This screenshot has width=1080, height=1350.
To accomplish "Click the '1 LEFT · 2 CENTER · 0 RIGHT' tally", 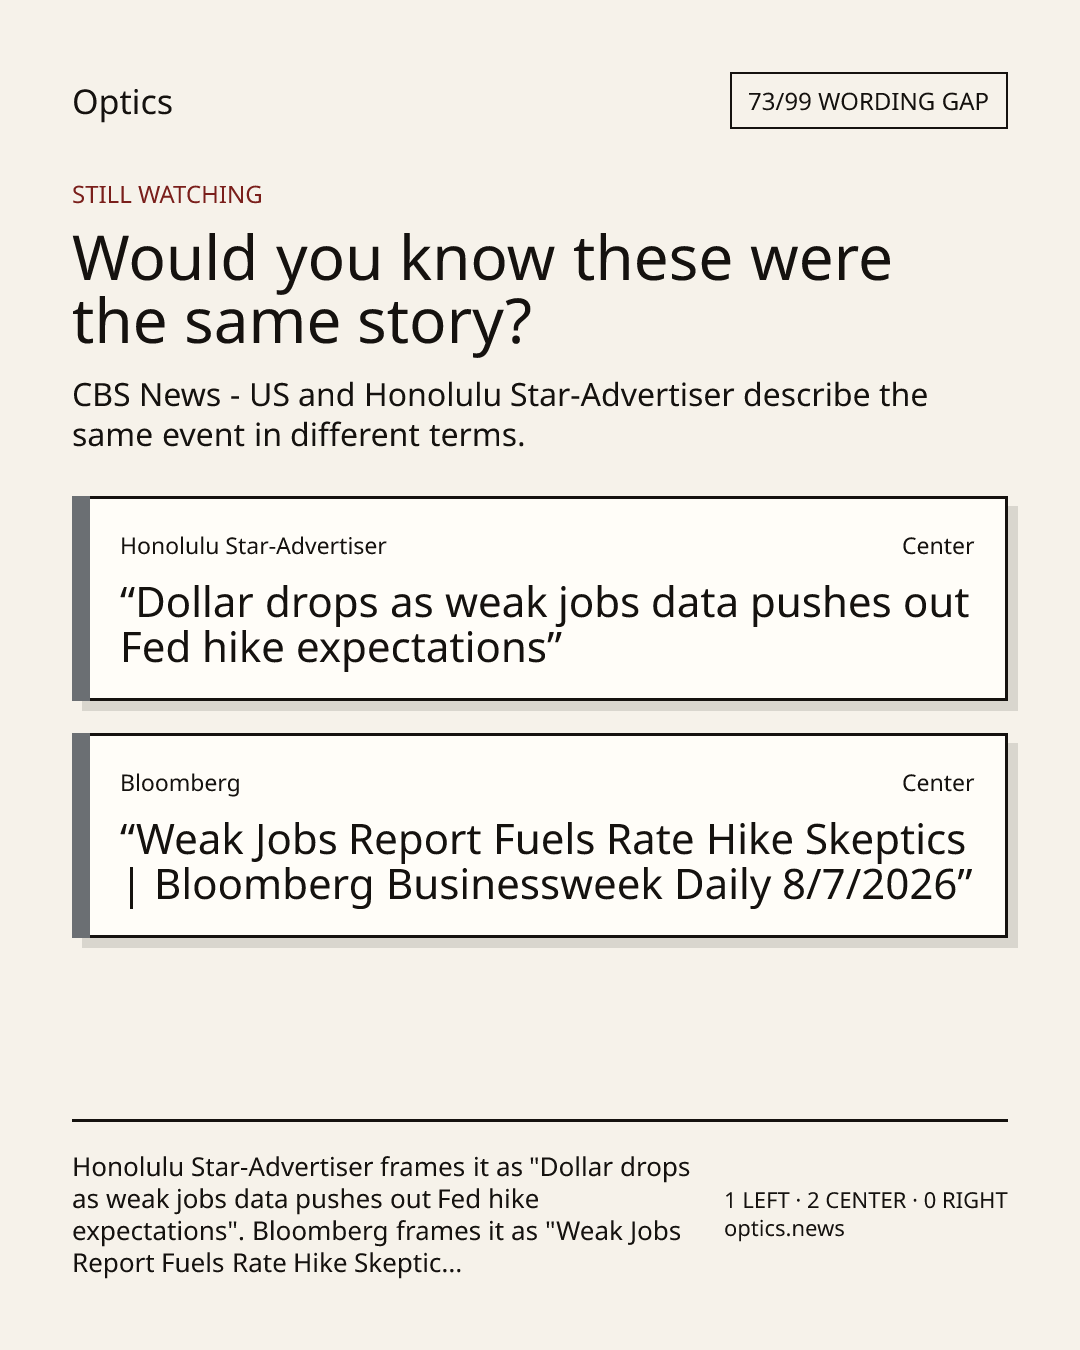I will pyautogui.click(x=866, y=1200).
